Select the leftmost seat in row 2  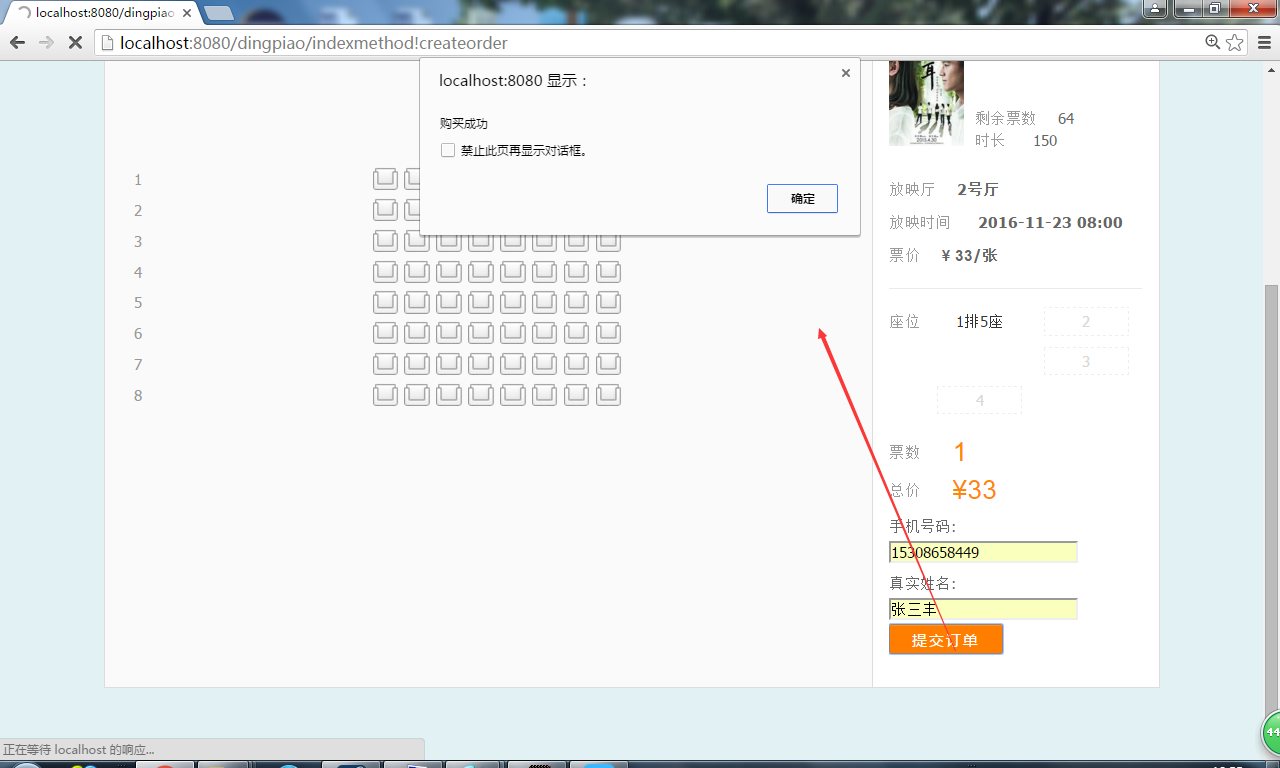pyautogui.click(x=385, y=210)
